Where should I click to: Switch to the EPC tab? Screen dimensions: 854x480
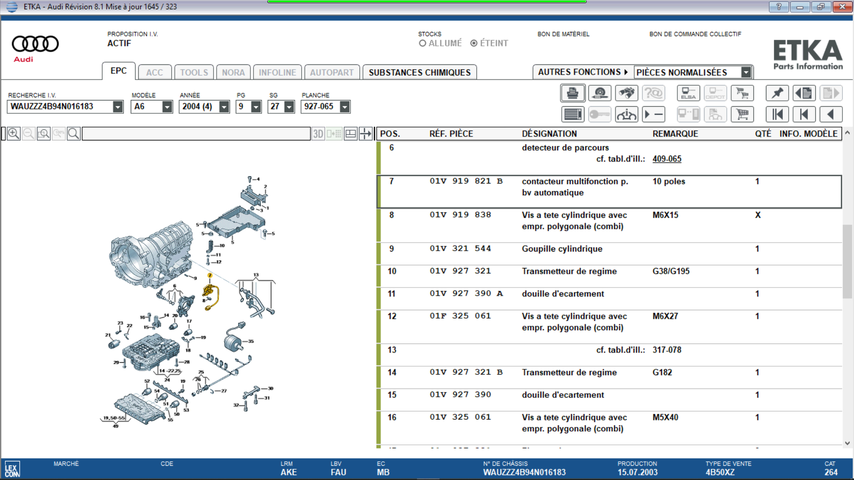tap(118, 72)
